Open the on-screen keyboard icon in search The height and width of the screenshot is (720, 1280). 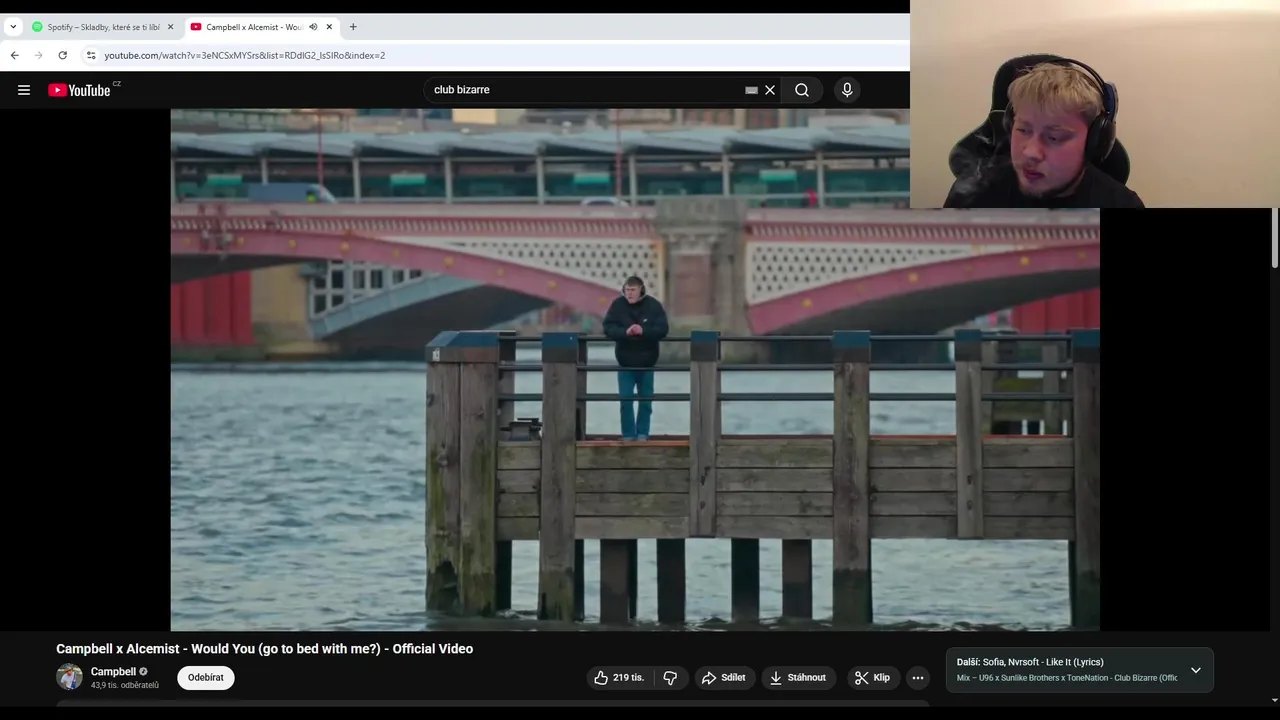[x=751, y=90]
